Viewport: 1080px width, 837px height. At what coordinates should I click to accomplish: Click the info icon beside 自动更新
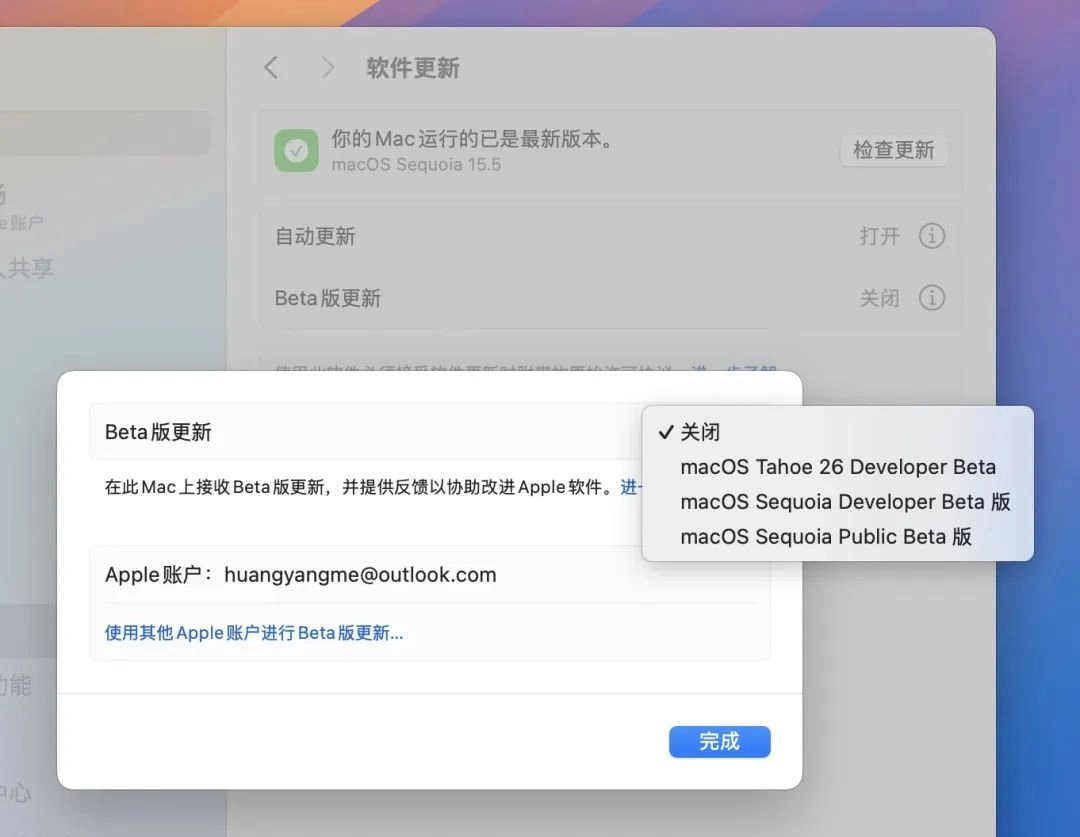pos(932,236)
